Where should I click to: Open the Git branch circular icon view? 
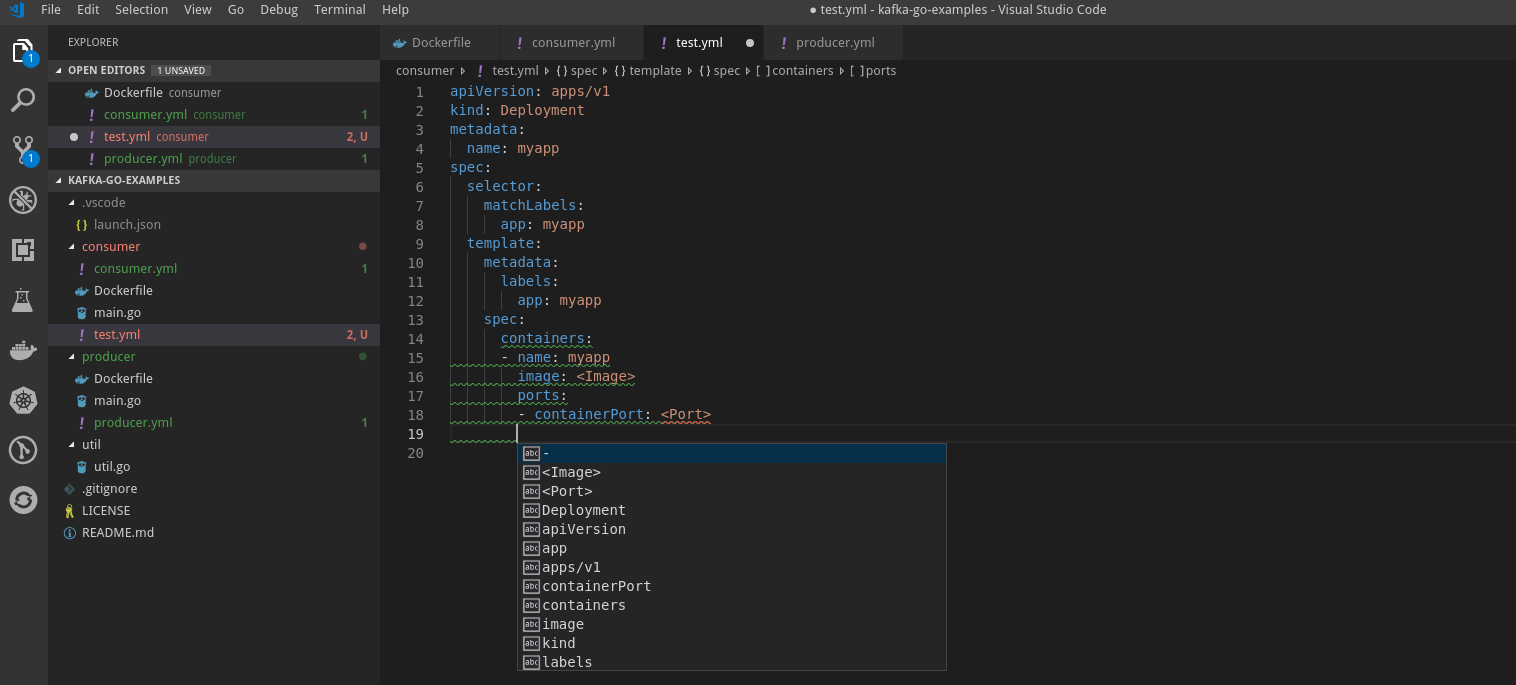click(x=23, y=450)
